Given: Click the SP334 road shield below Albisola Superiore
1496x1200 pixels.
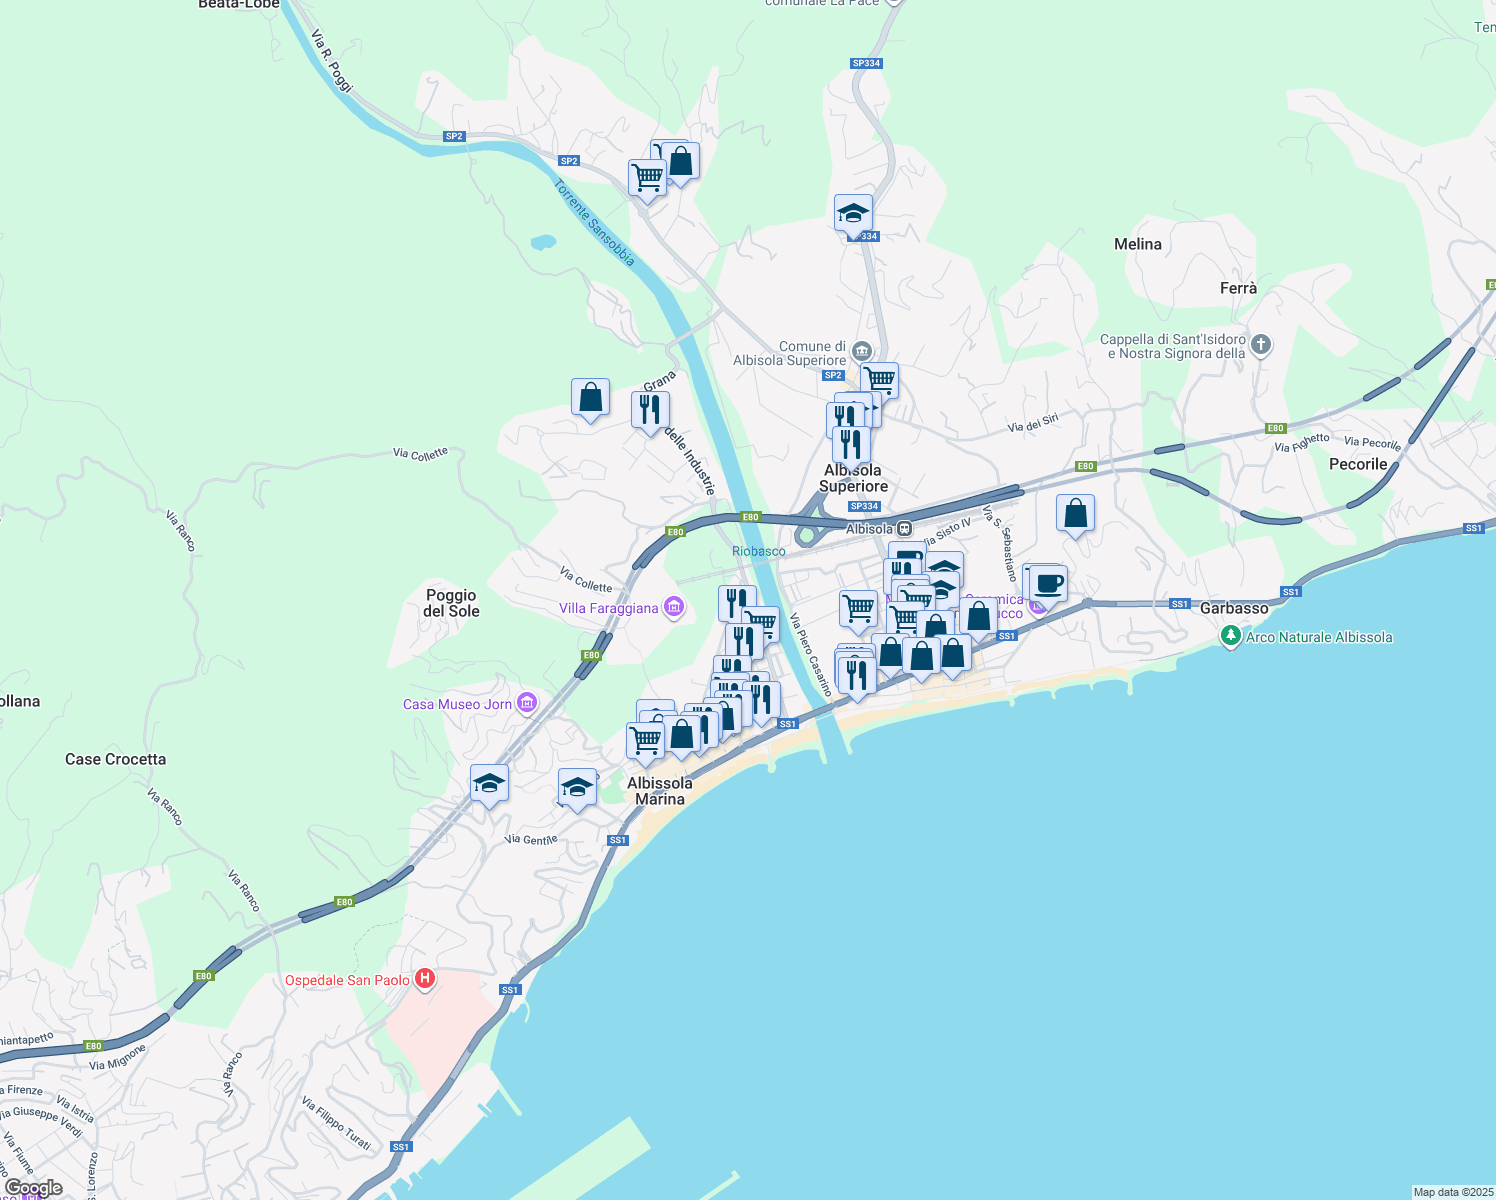Looking at the screenshot, I should (x=864, y=506).
